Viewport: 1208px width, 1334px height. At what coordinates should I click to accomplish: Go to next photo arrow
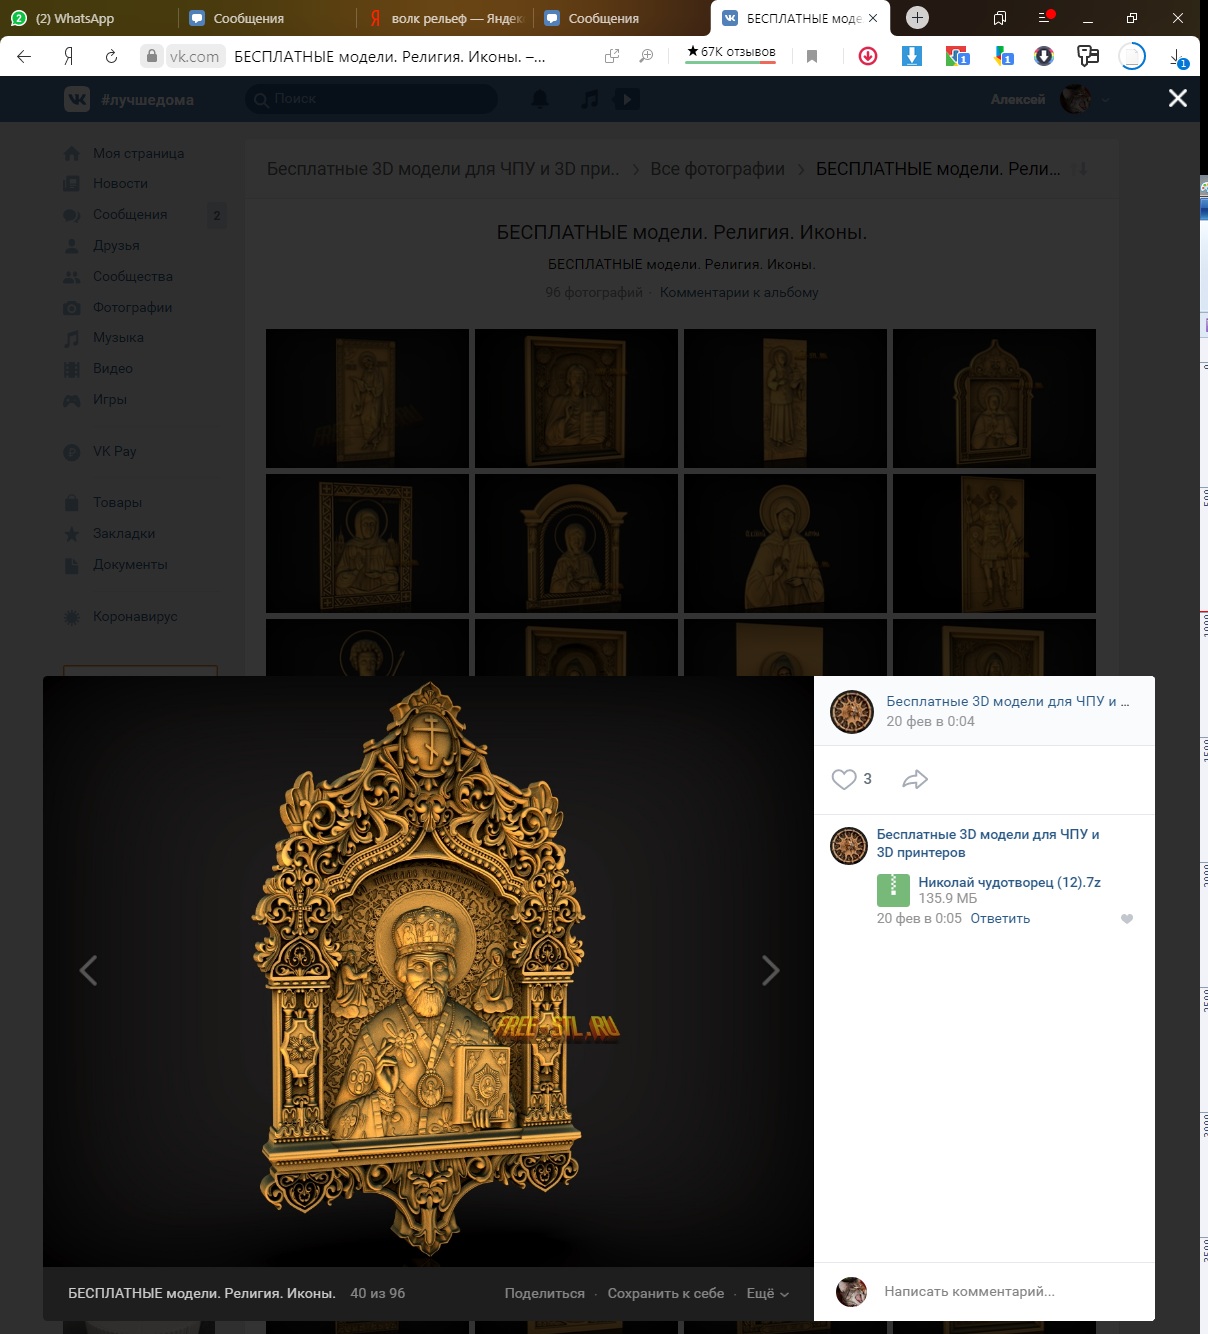[770, 970]
